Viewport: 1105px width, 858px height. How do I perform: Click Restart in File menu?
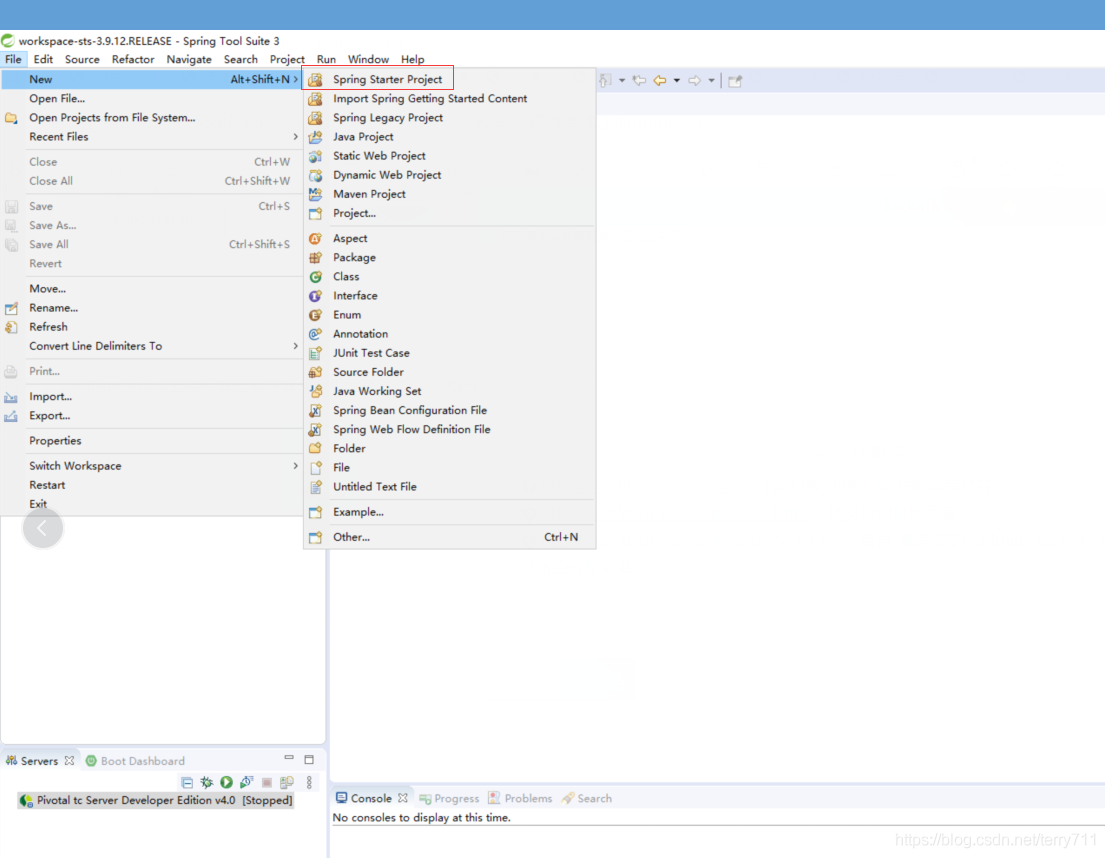click(x=47, y=485)
